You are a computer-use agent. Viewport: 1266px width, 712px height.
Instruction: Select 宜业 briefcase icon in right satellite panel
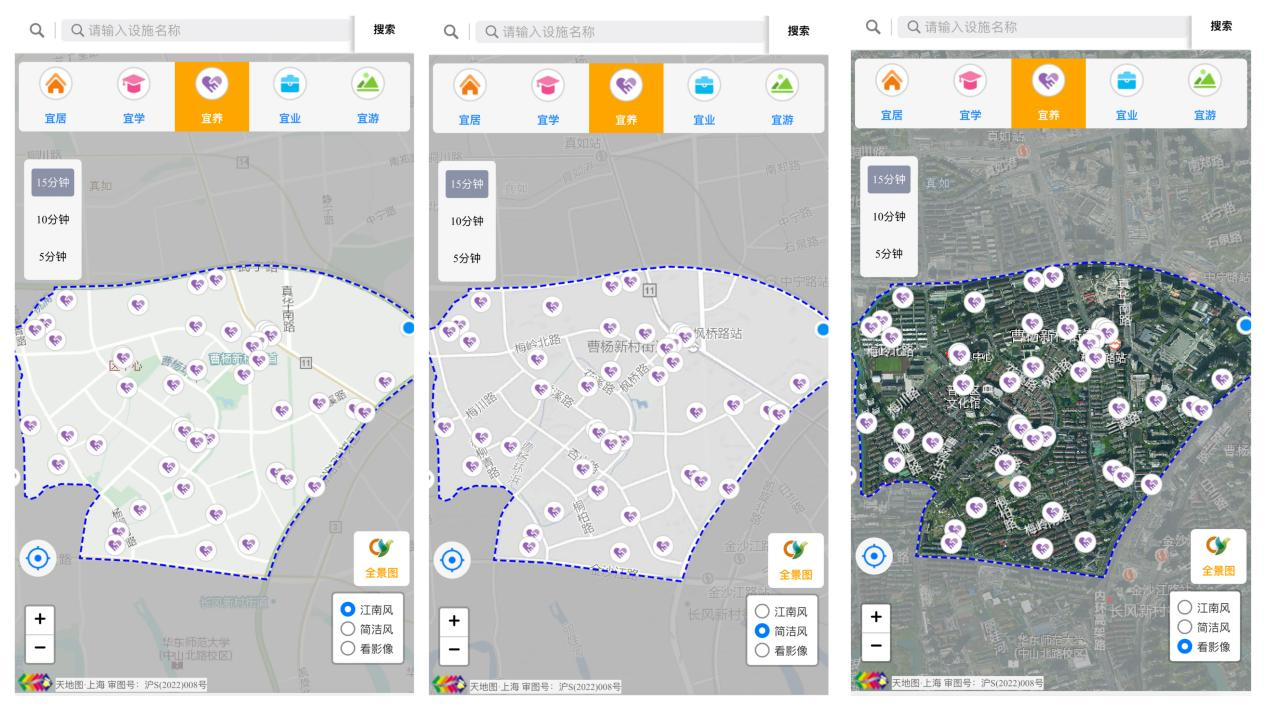pyautogui.click(x=1127, y=83)
